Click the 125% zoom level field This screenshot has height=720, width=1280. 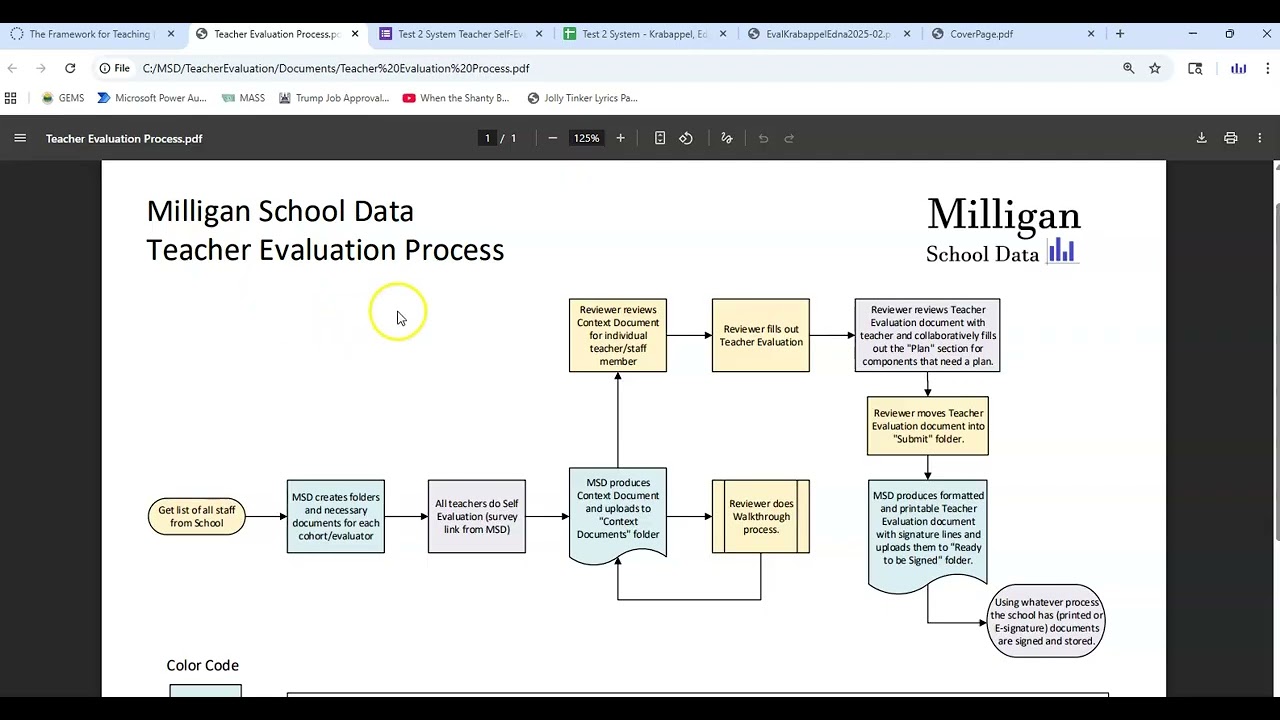point(586,138)
